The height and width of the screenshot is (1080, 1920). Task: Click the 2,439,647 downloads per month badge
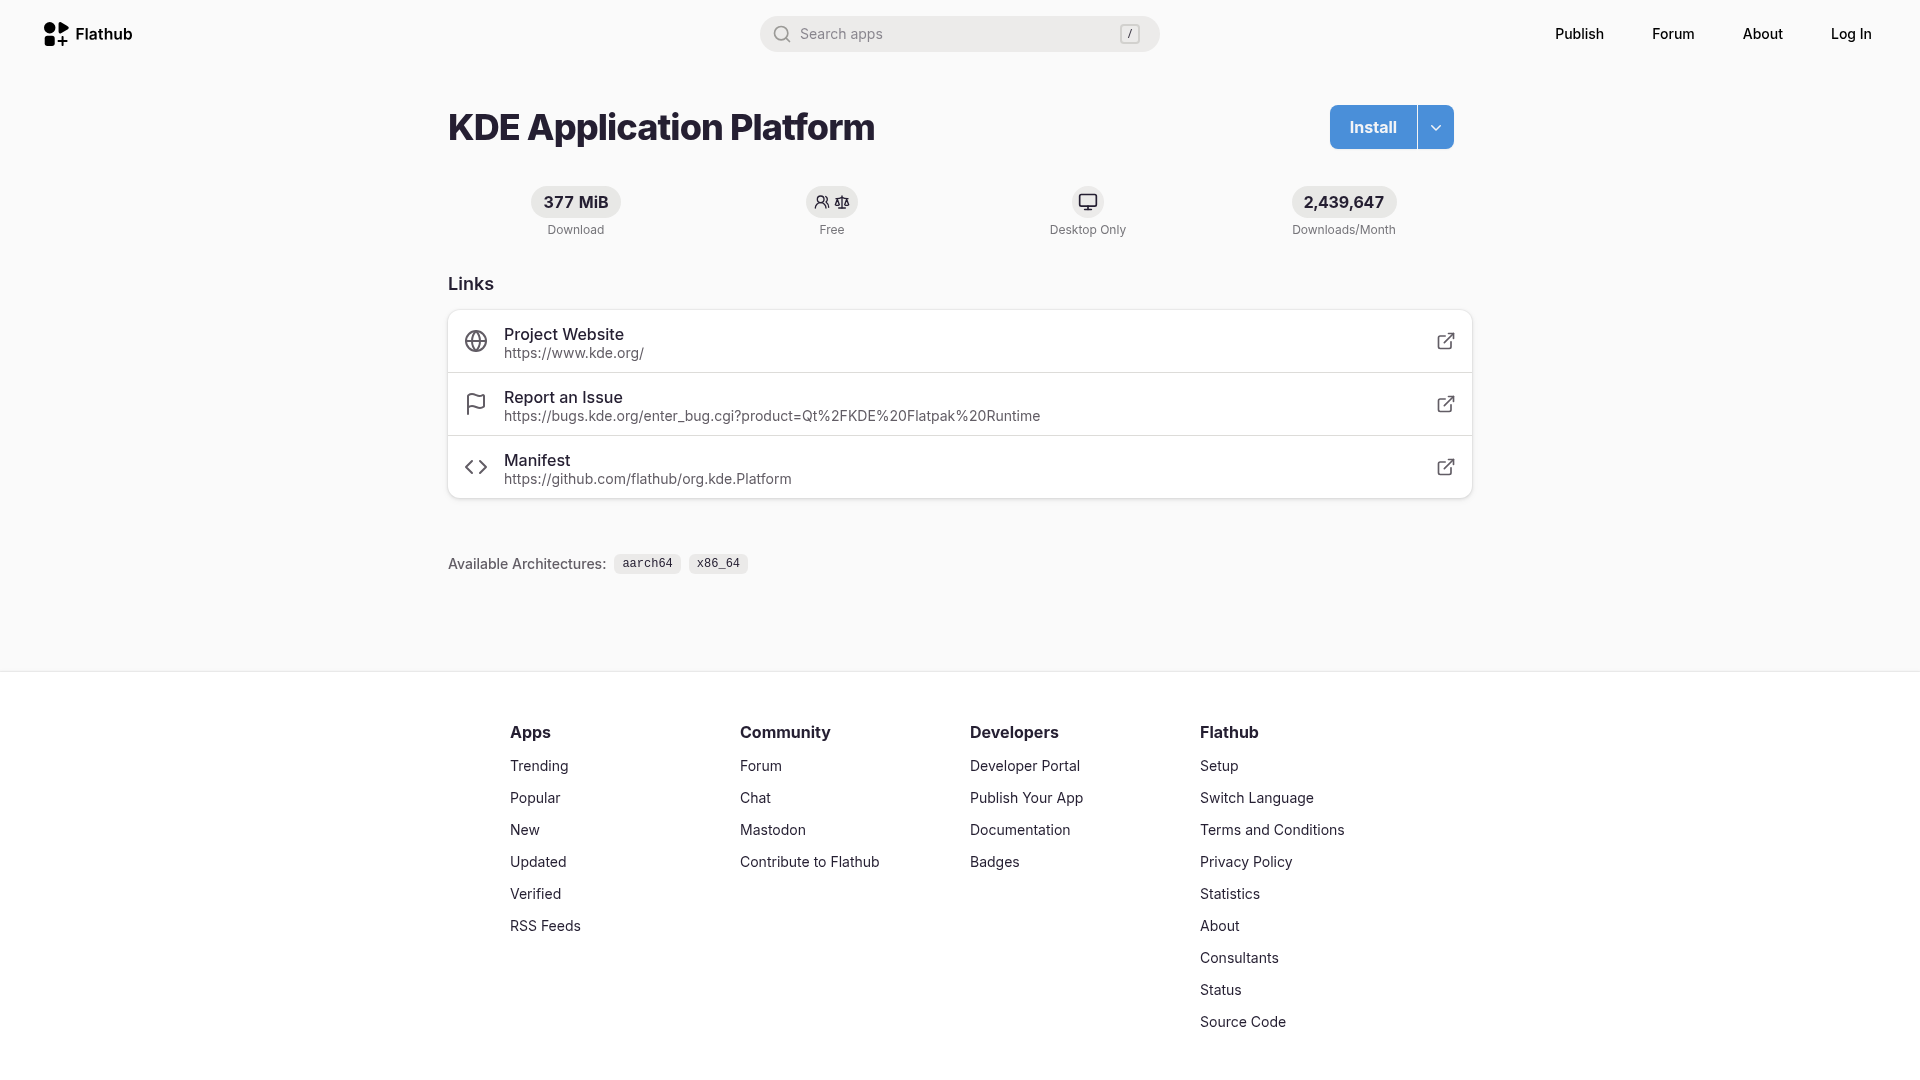click(1344, 202)
